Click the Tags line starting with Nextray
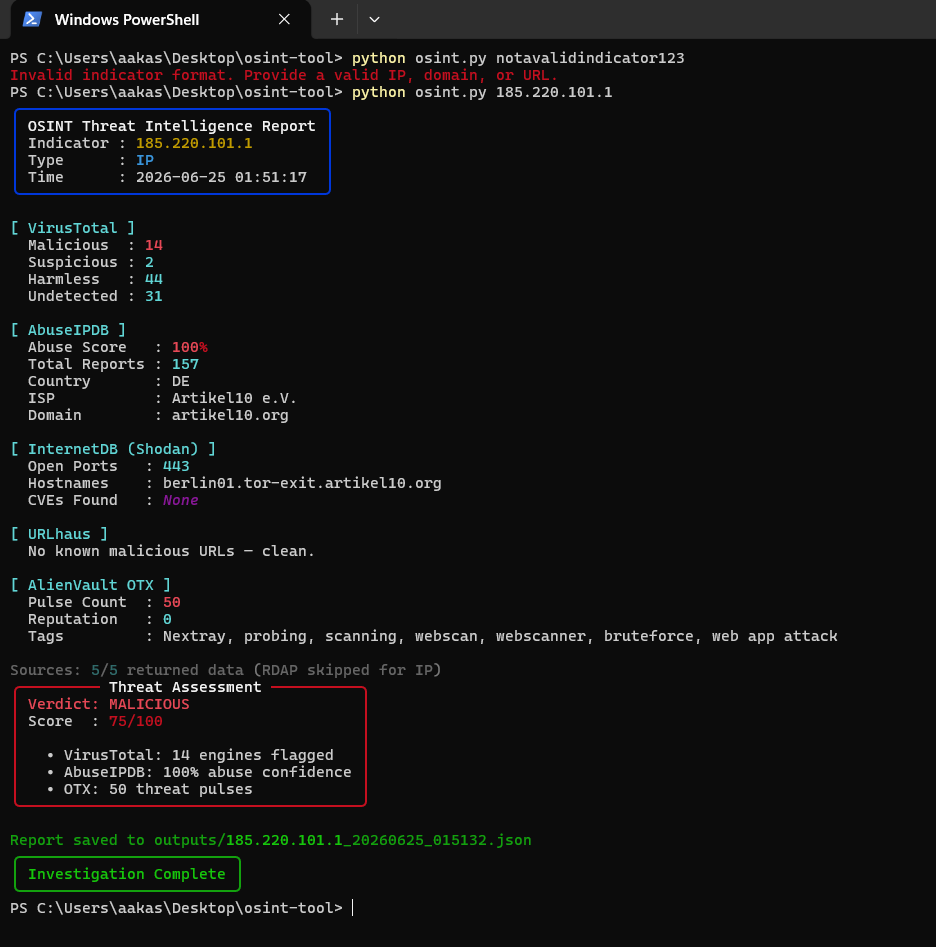 pyautogui.click(x=500, y=636)
